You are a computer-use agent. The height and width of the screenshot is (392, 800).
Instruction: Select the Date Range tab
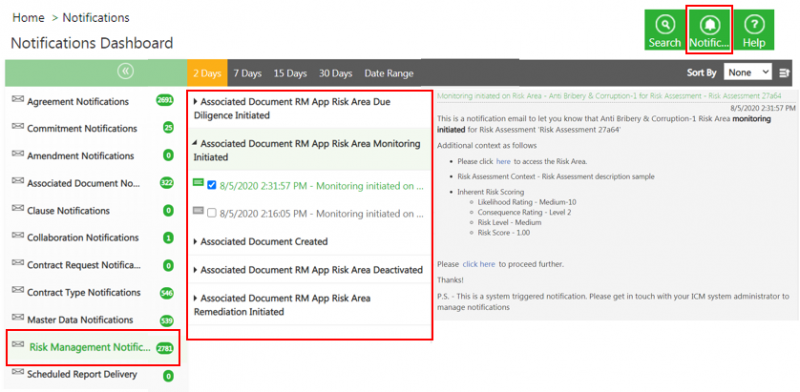click(389, 74)
